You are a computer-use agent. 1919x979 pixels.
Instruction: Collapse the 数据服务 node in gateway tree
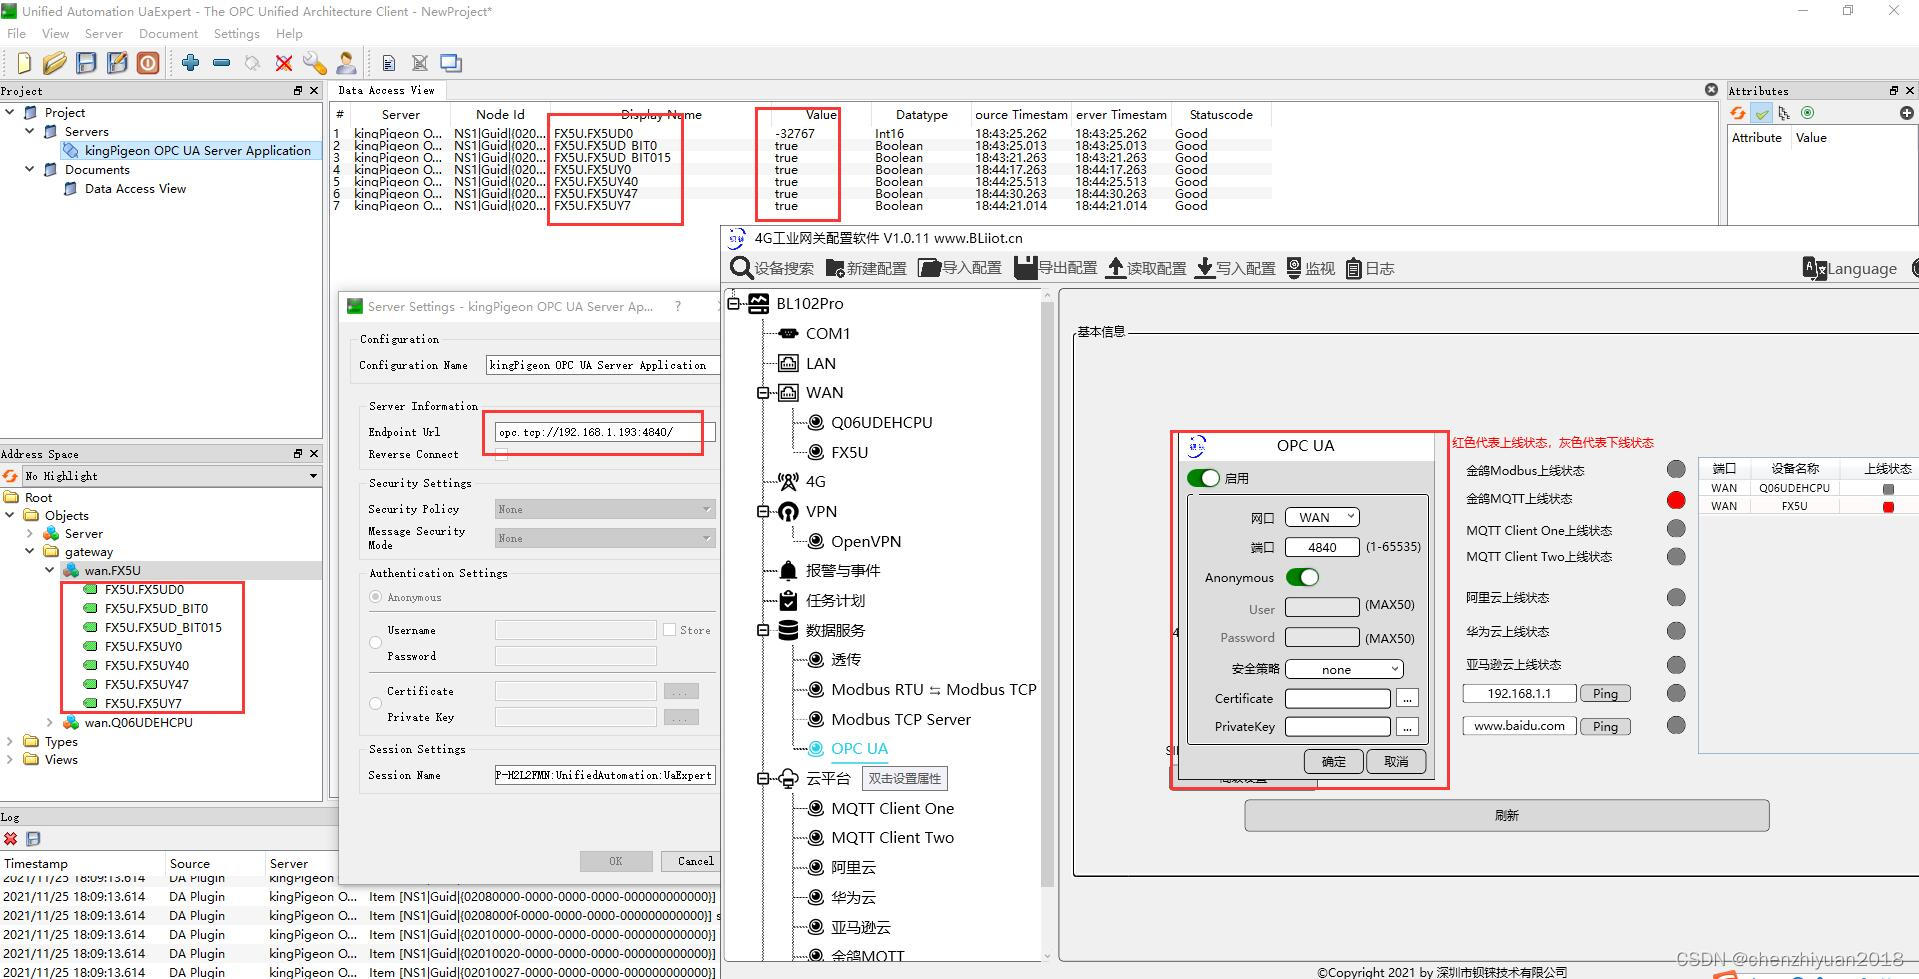763,630
